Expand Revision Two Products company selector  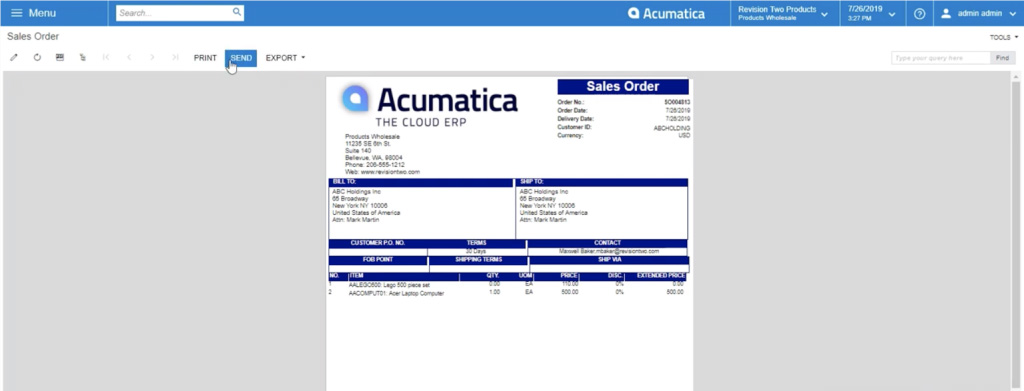pos(784,14)
